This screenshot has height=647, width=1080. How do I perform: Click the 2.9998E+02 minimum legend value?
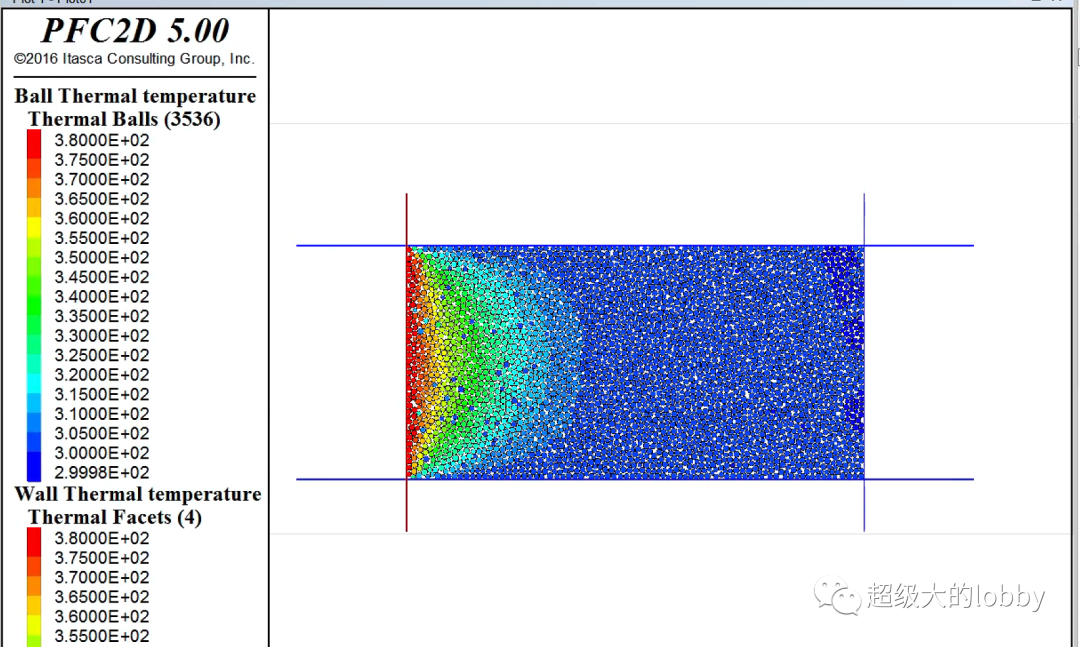pos(102,473)
